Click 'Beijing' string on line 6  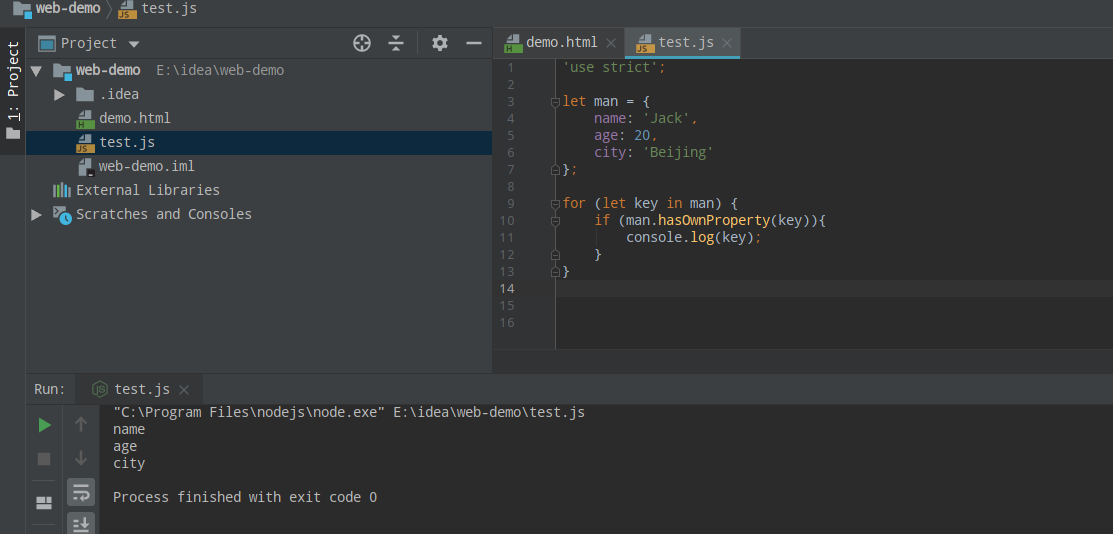pos(678,153)
